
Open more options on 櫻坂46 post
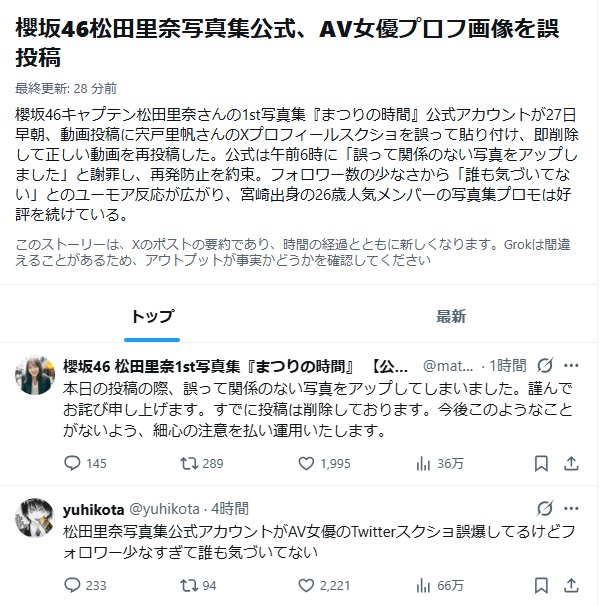571,365
